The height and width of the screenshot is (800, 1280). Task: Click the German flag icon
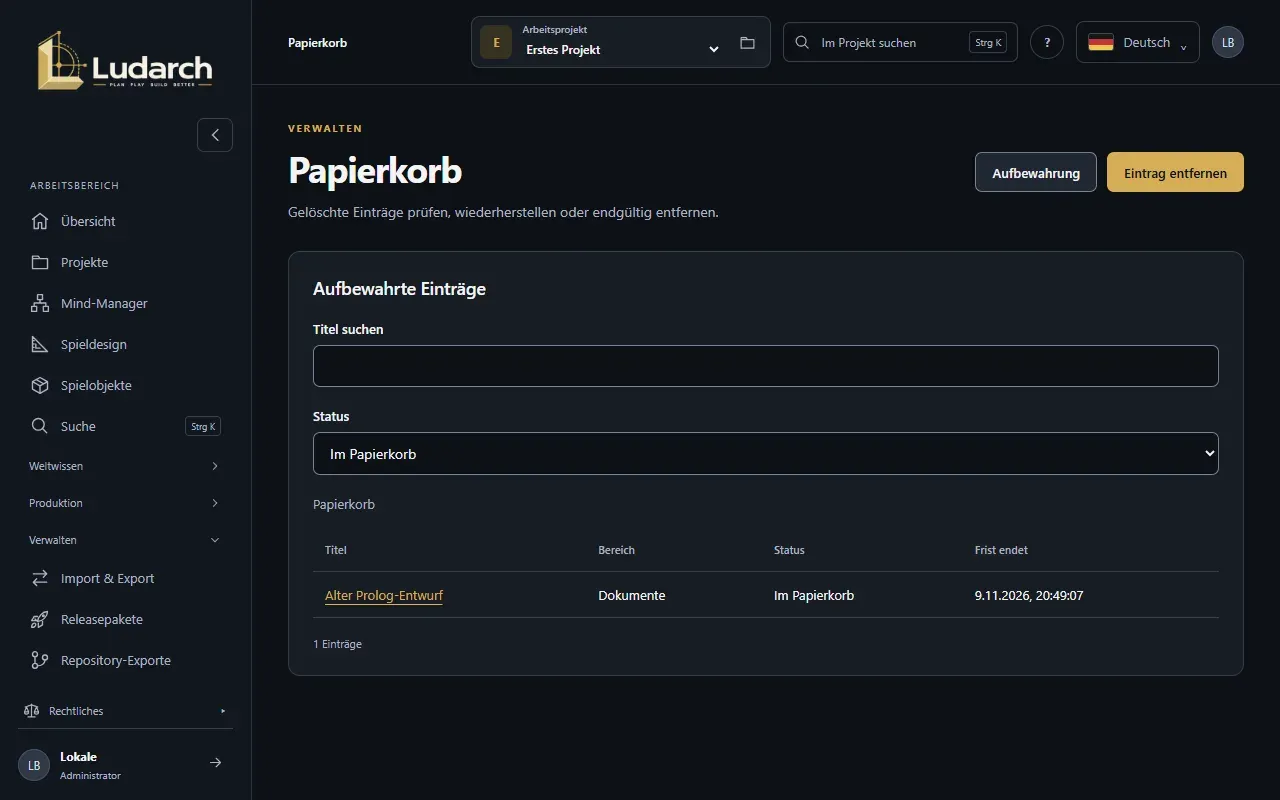(1101, 42)
